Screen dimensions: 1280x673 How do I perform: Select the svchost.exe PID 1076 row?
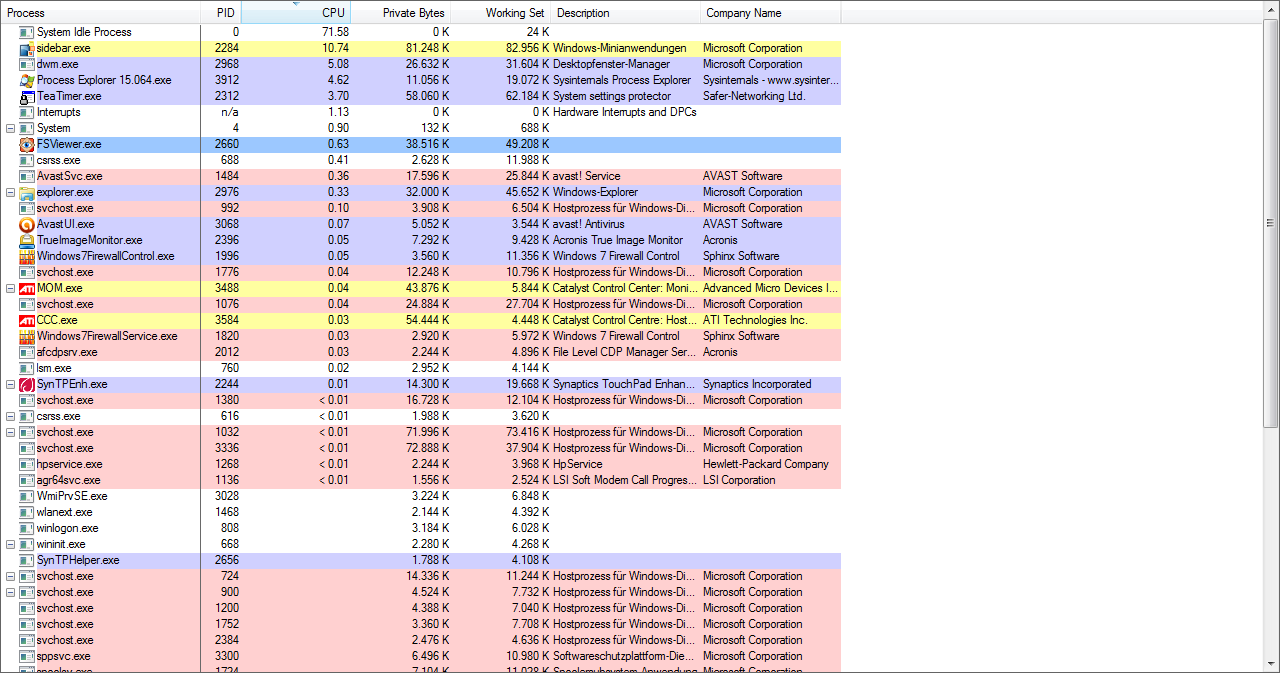click(420, 304)
